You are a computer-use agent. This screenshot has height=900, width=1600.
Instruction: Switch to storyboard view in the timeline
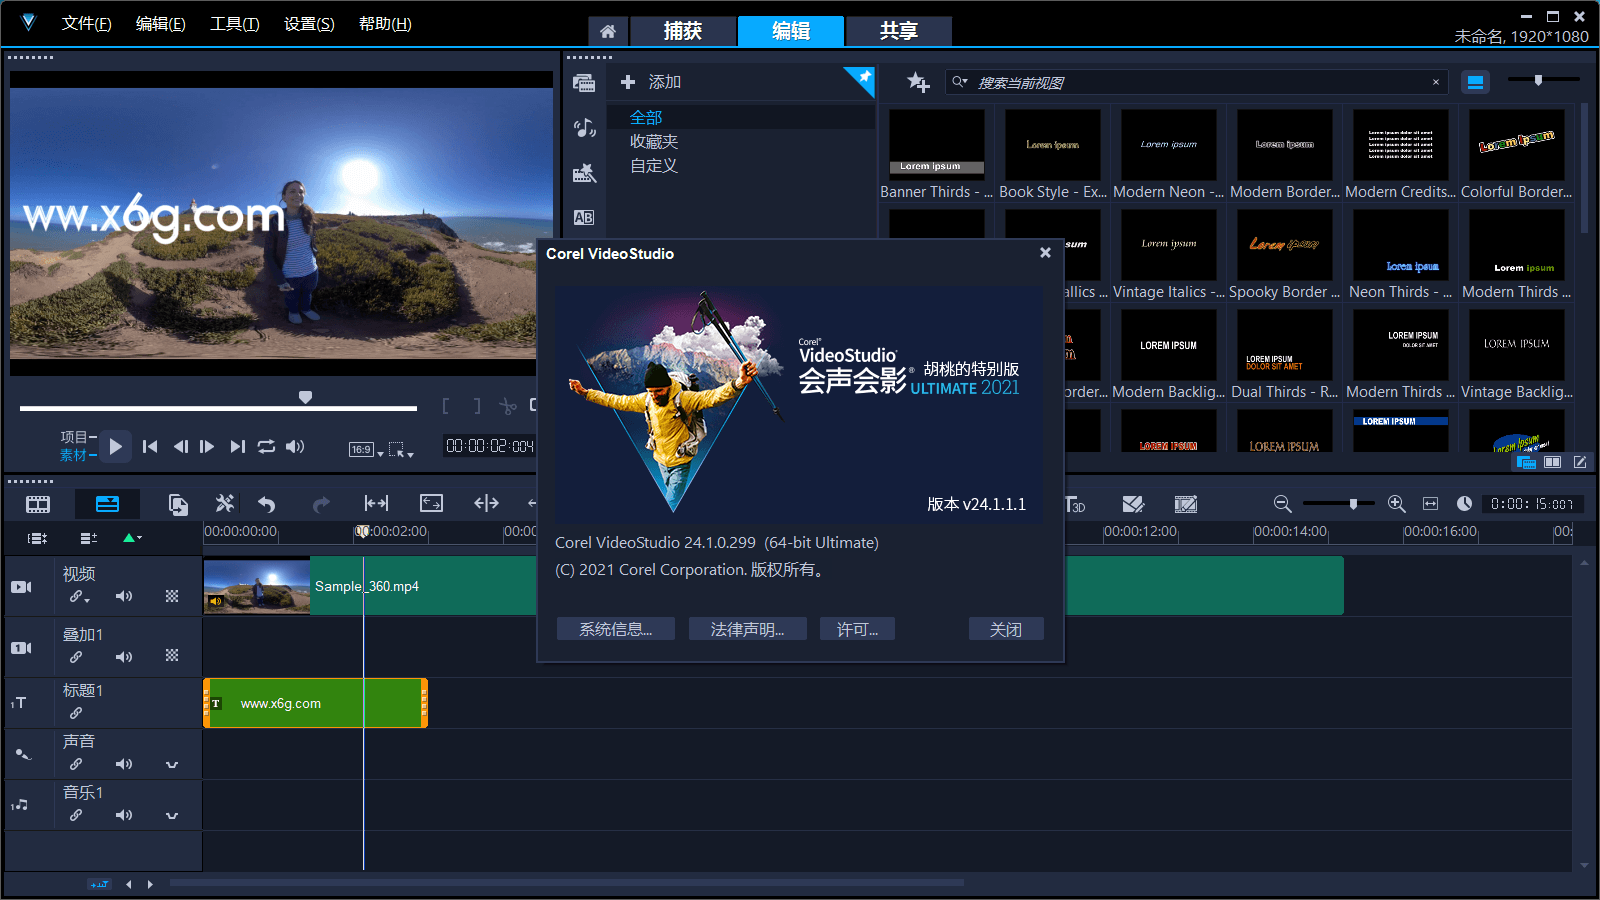38,504
